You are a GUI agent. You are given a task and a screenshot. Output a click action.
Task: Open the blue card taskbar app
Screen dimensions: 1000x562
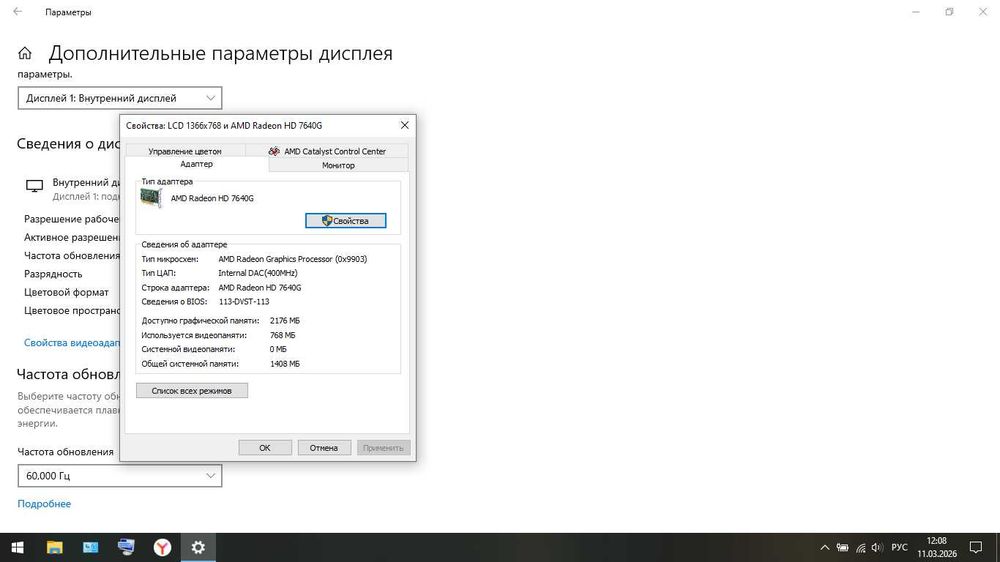[91, 547]
